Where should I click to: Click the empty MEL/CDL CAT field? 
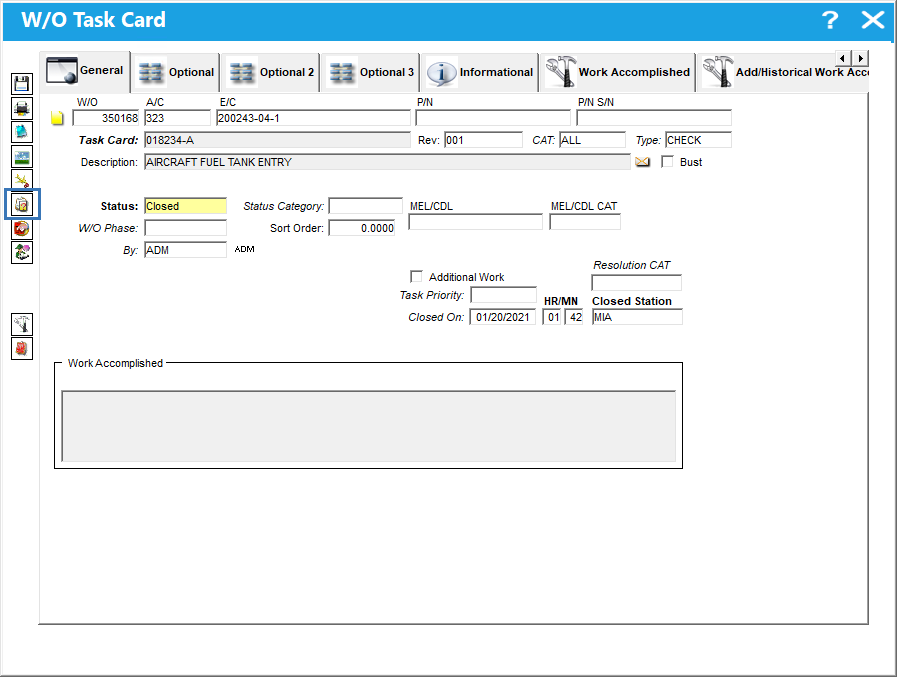[585, 222]
